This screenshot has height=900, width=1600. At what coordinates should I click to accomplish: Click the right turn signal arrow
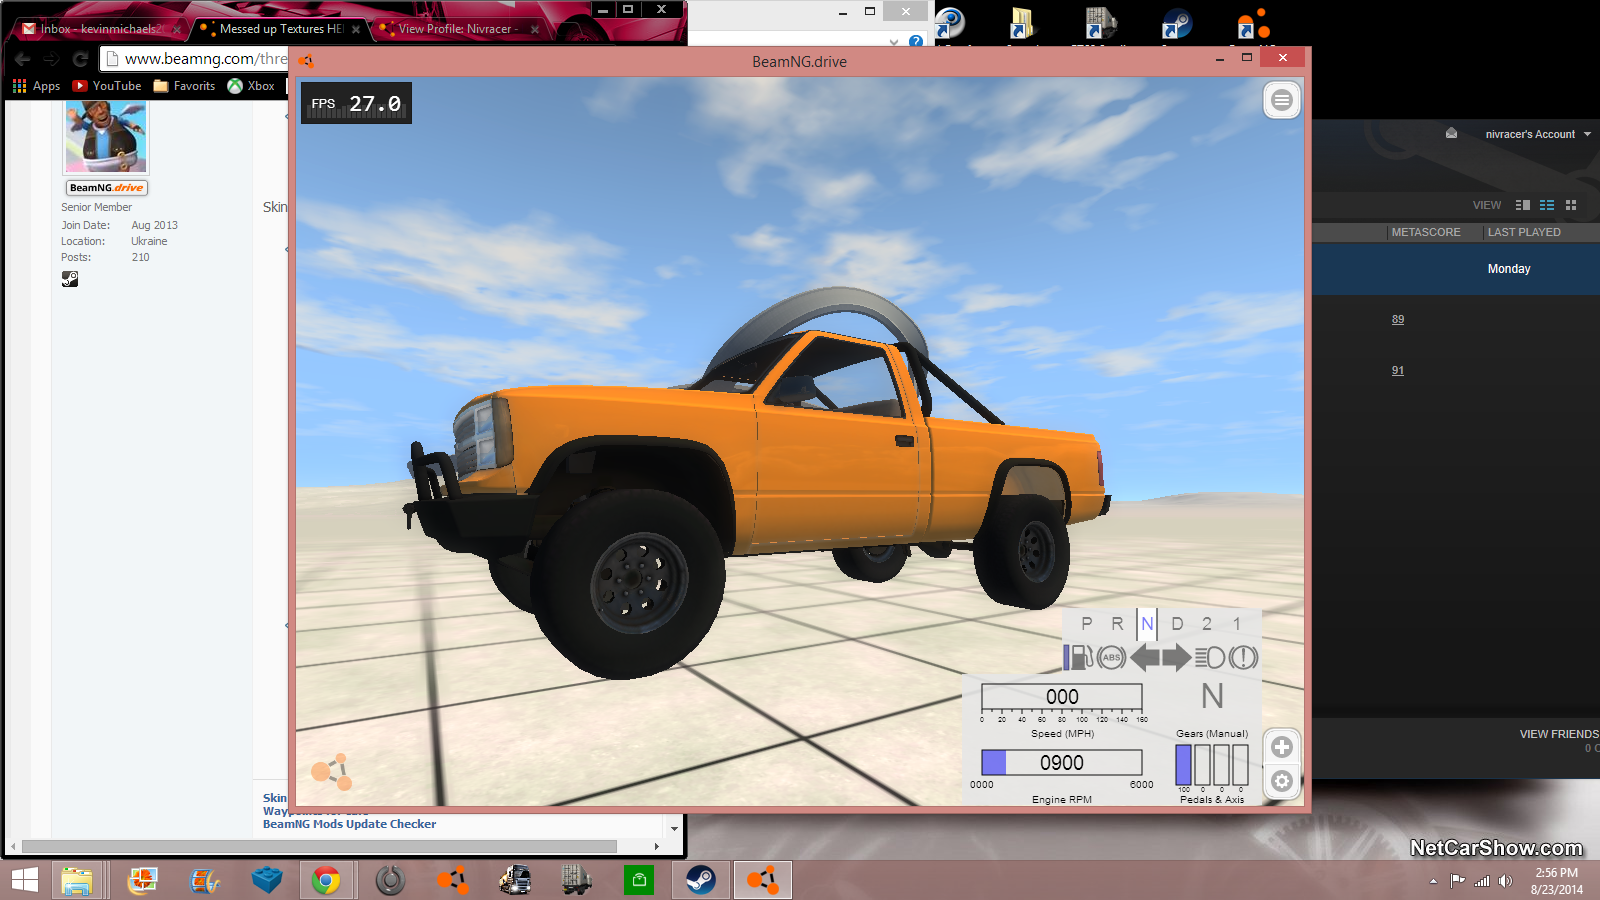tap(1177, 657)
